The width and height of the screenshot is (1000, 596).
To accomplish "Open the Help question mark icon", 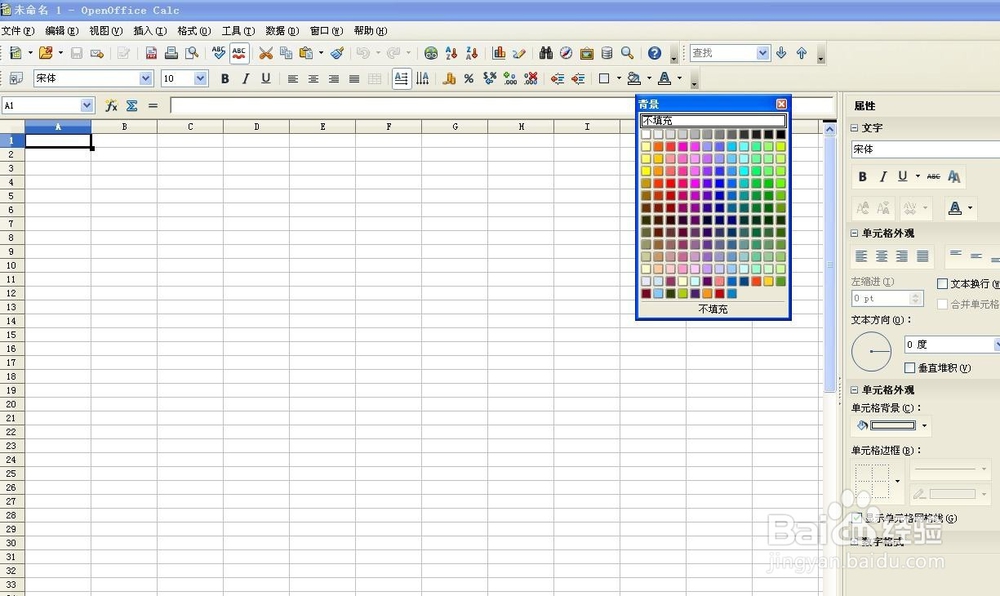I will [x=654, y=54].
